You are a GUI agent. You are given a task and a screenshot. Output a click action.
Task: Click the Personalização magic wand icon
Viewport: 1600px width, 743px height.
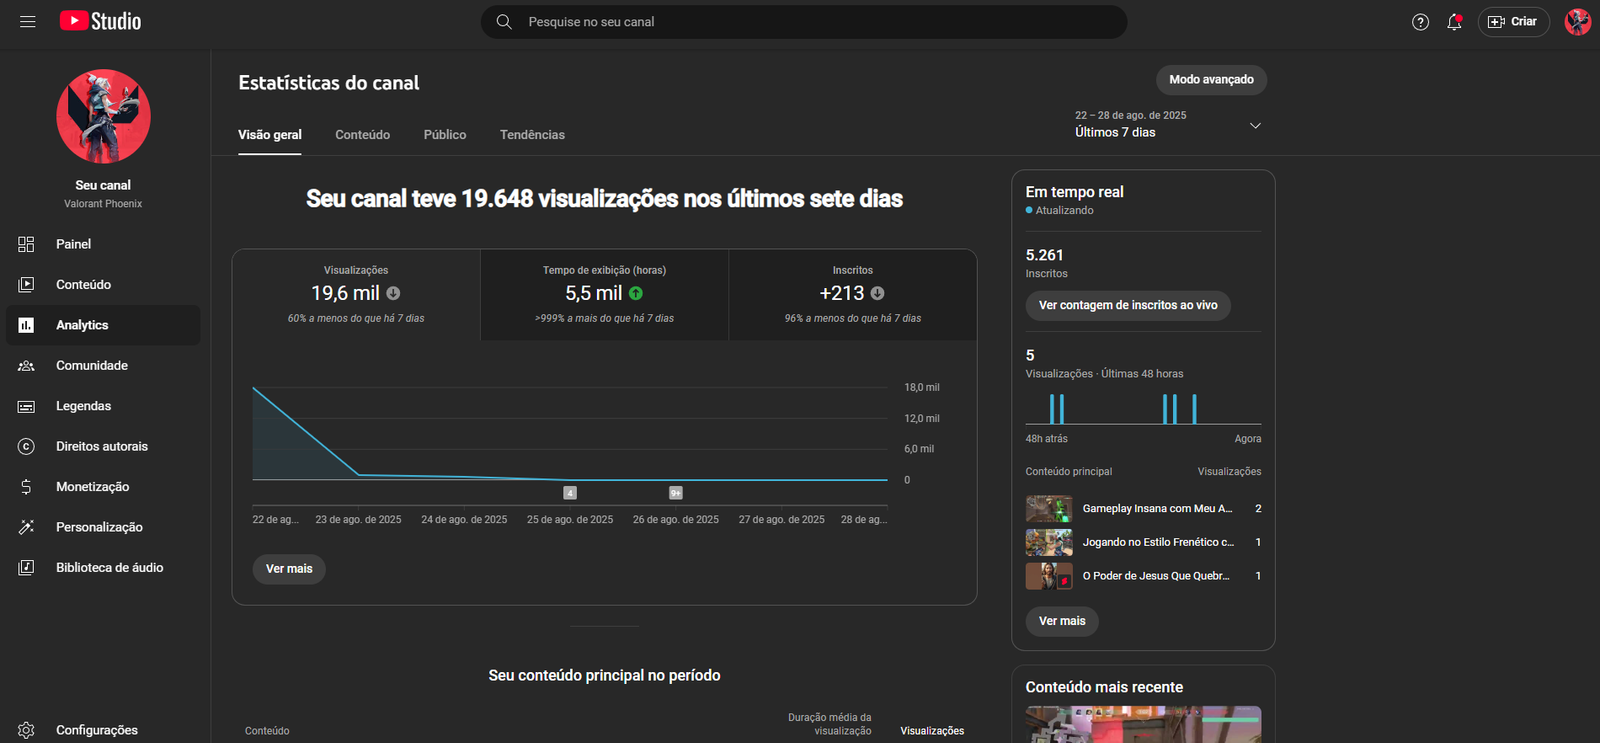[x=26, y=527]
